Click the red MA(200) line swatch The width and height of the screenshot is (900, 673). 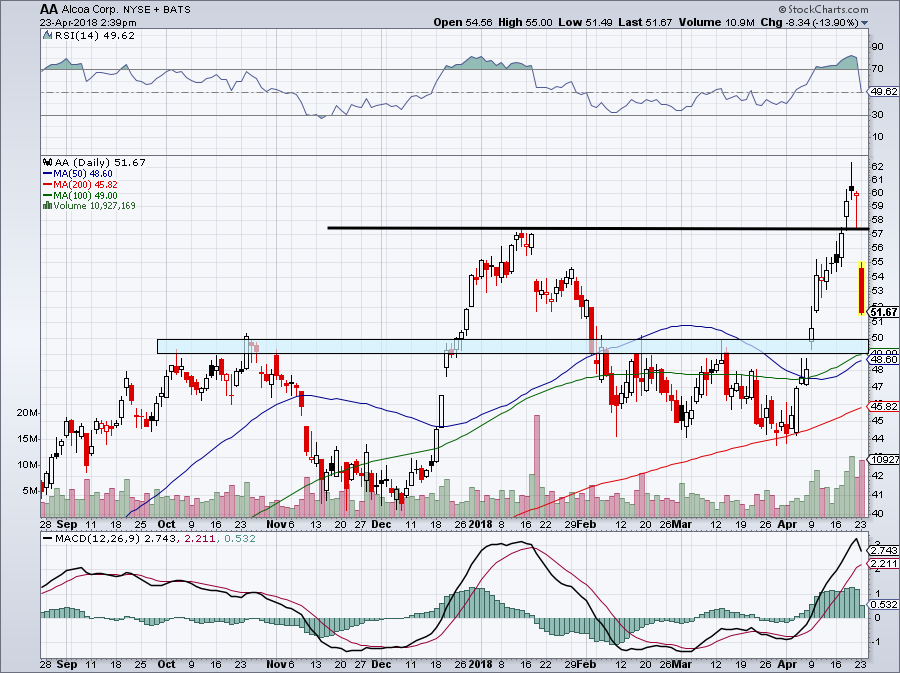[x=48, y=185]
